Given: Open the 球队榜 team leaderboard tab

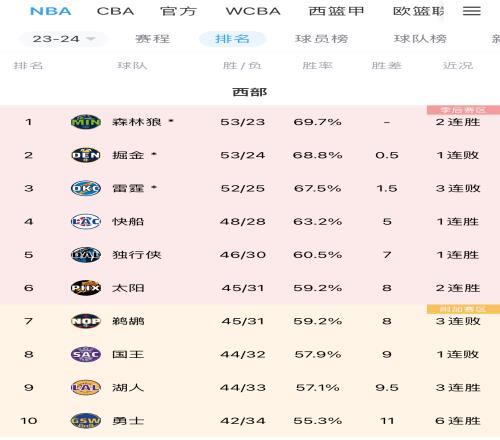Looking at the screenshot, I should coord(420,39).
